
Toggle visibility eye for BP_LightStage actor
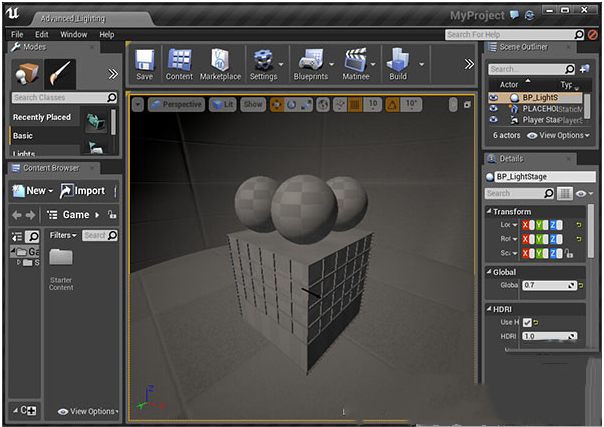493,98
